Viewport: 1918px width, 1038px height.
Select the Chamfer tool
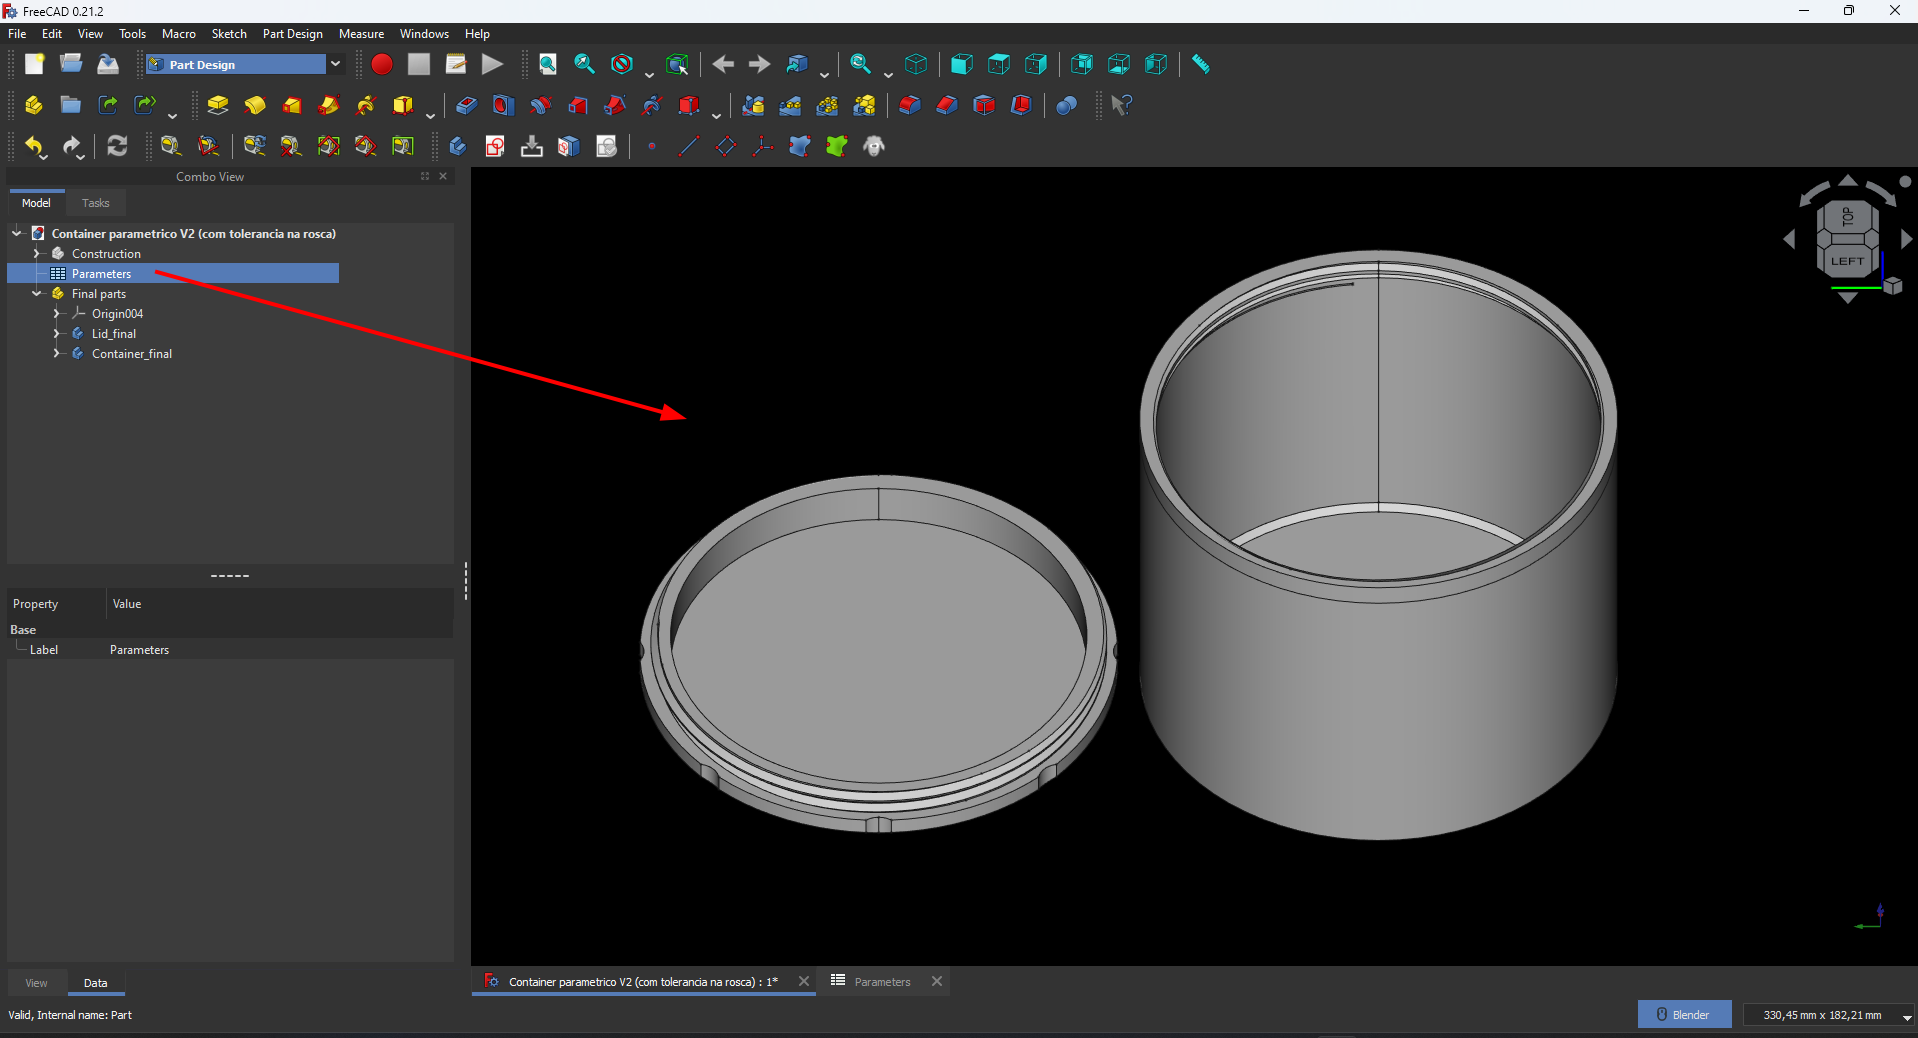[947, 105]
